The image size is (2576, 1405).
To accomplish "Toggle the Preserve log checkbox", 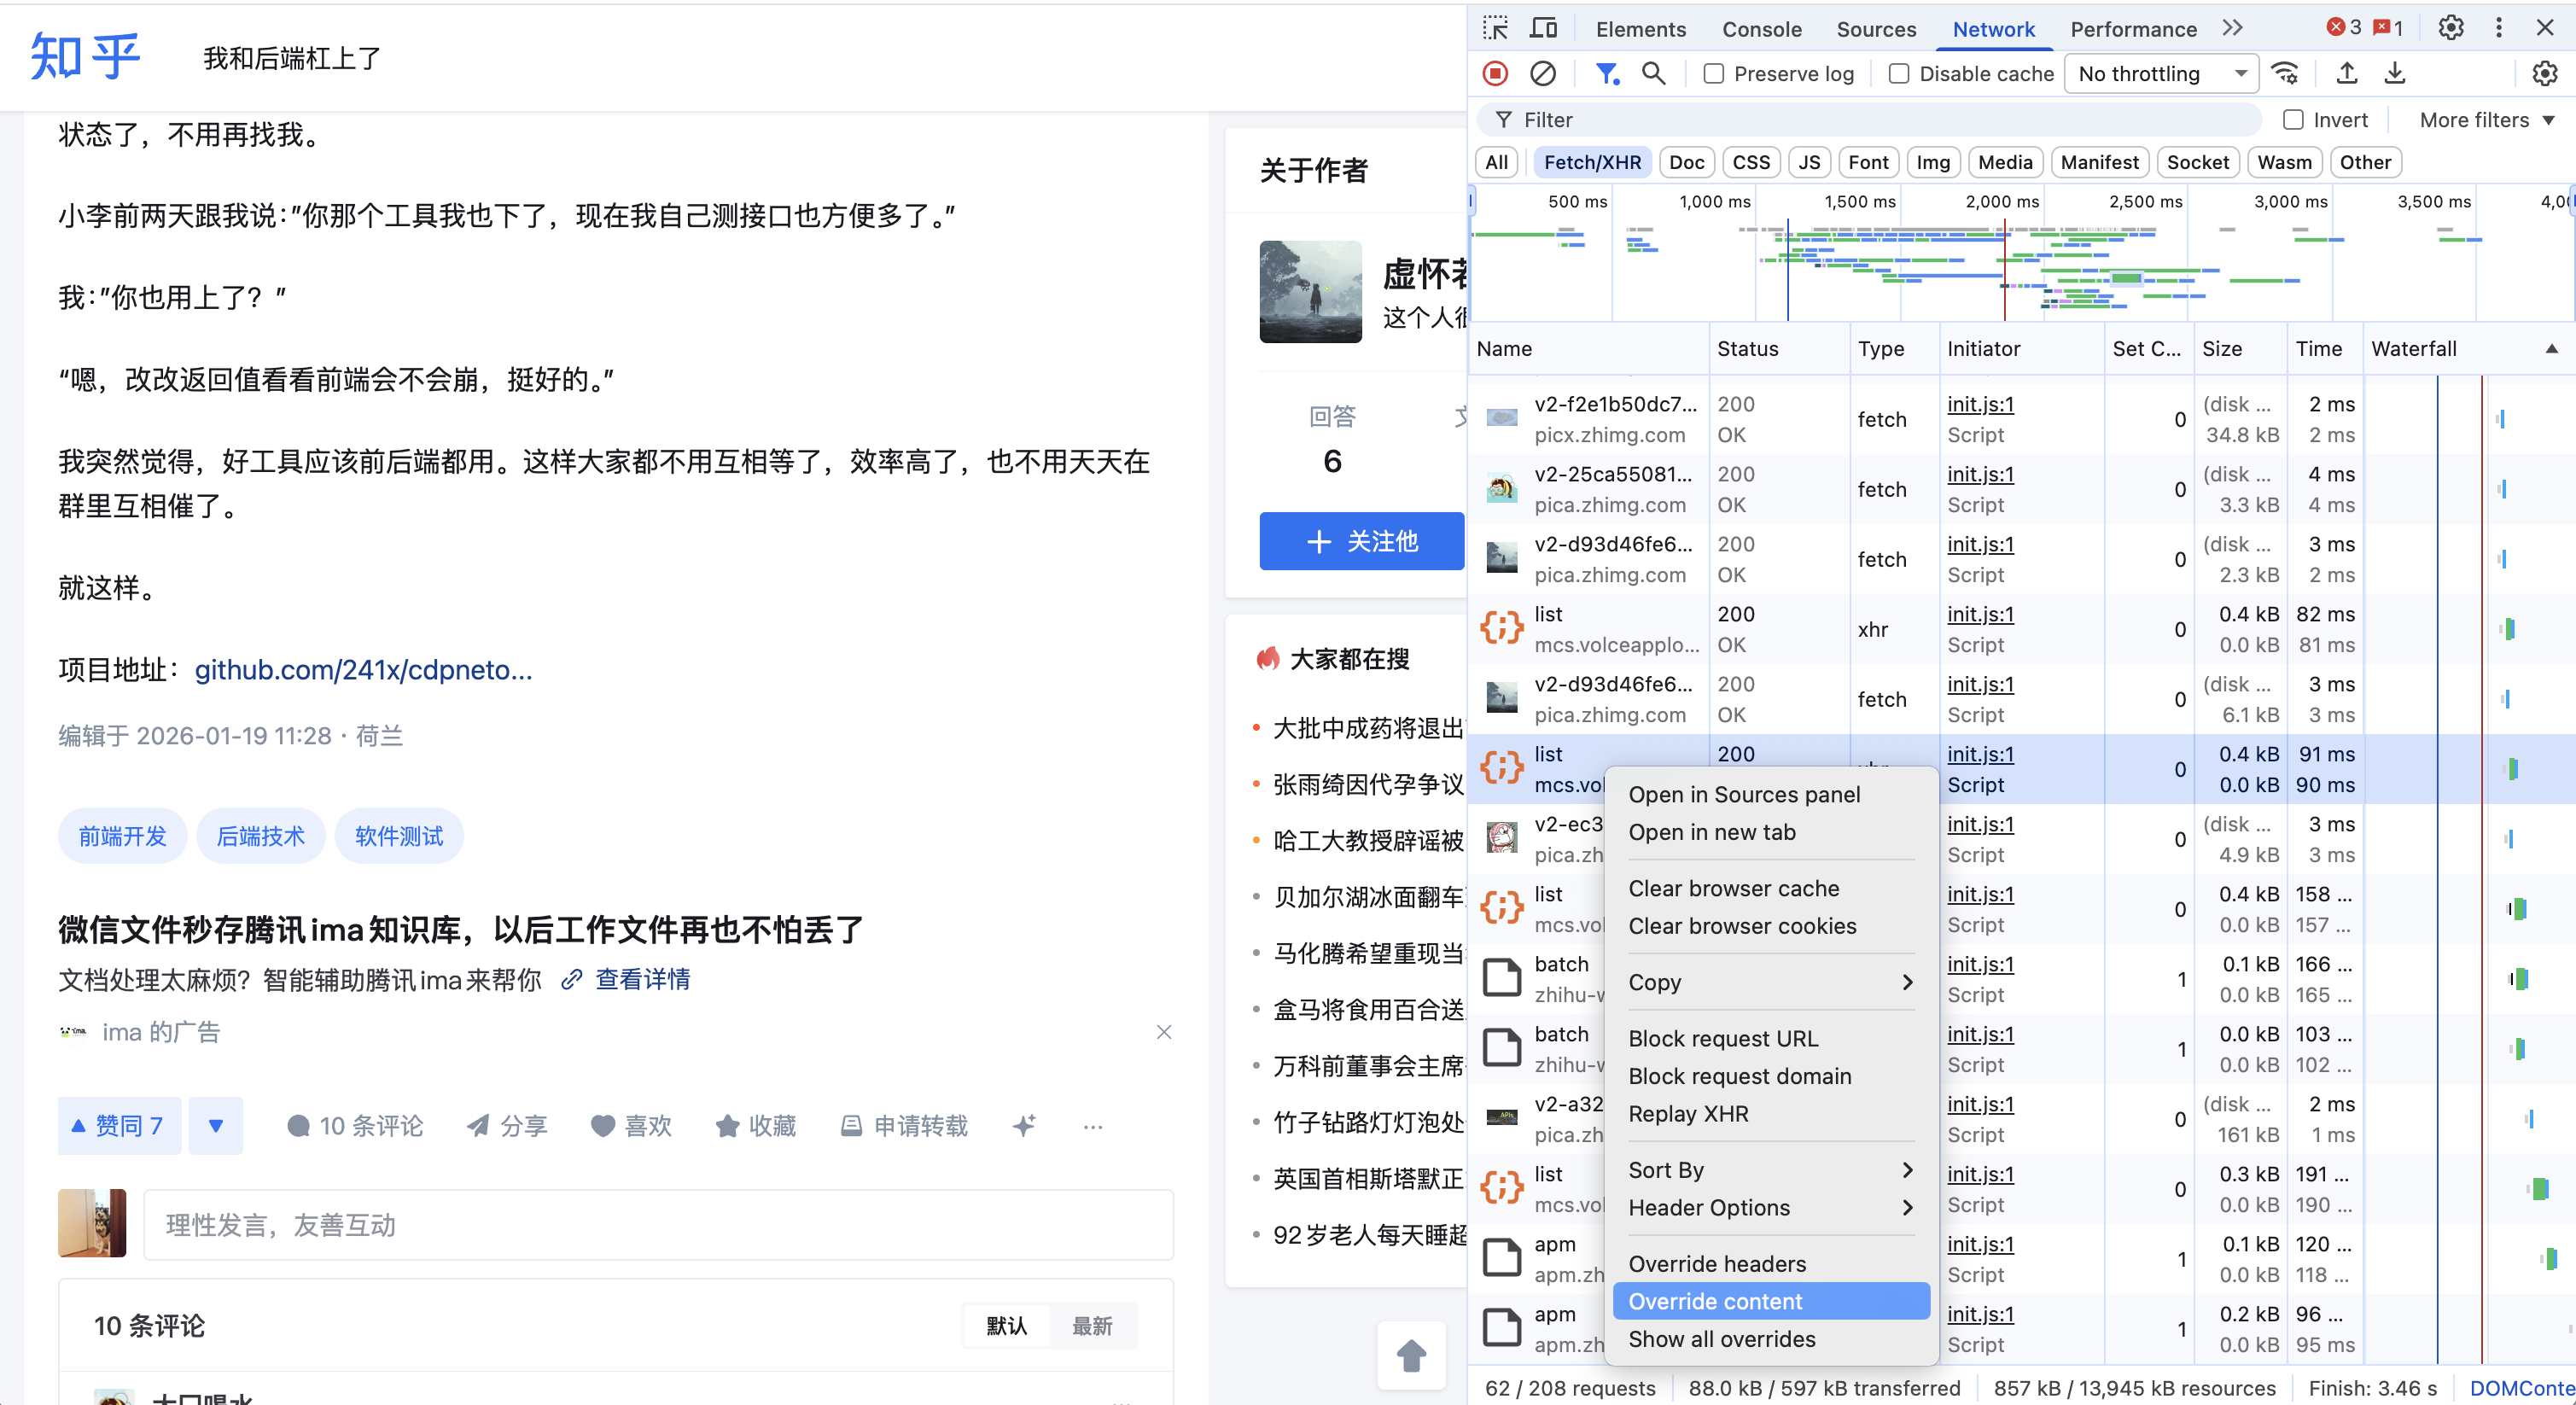I will point(1713,74).
